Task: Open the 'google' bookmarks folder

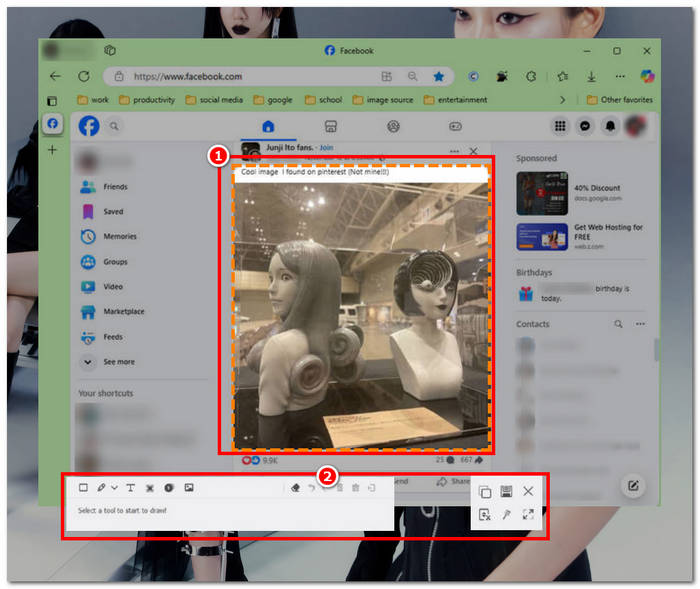Action: click(273, 100)
